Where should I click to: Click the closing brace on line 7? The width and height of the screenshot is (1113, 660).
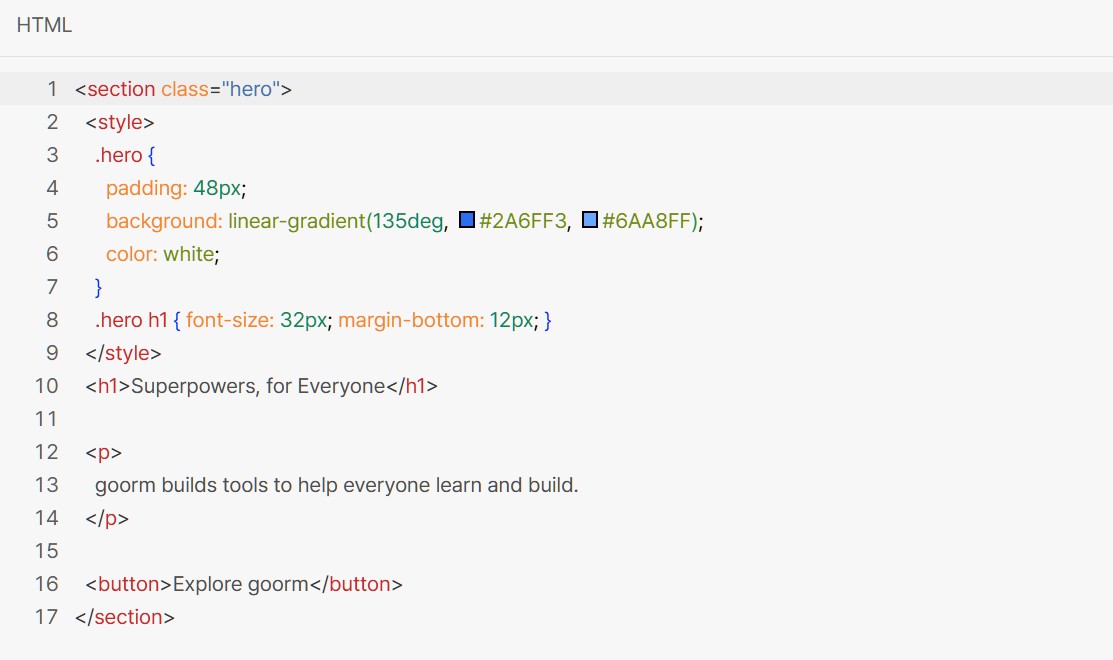tap(99, 287)
